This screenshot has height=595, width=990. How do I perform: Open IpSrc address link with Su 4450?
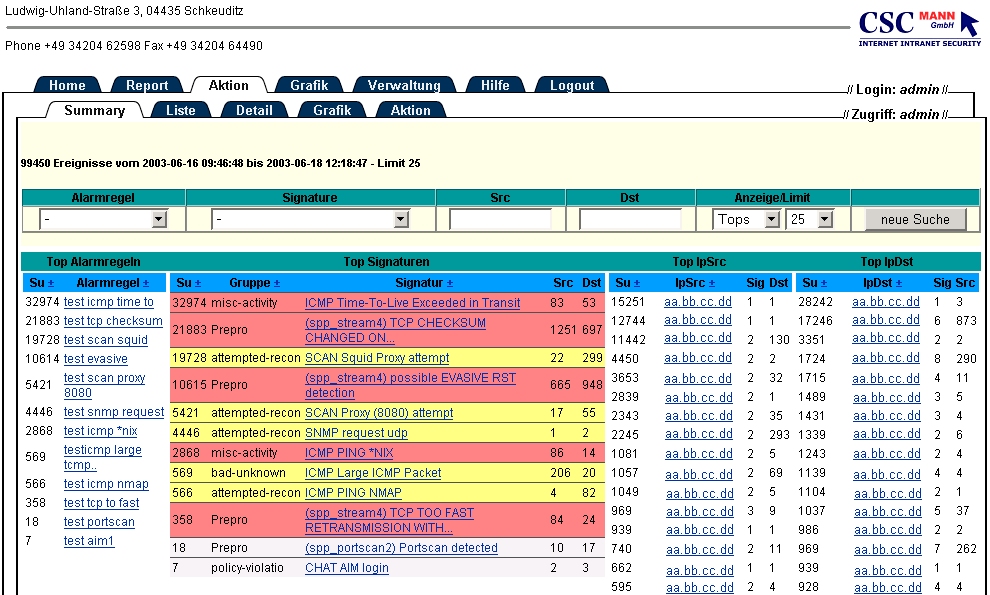click(698, 358)
